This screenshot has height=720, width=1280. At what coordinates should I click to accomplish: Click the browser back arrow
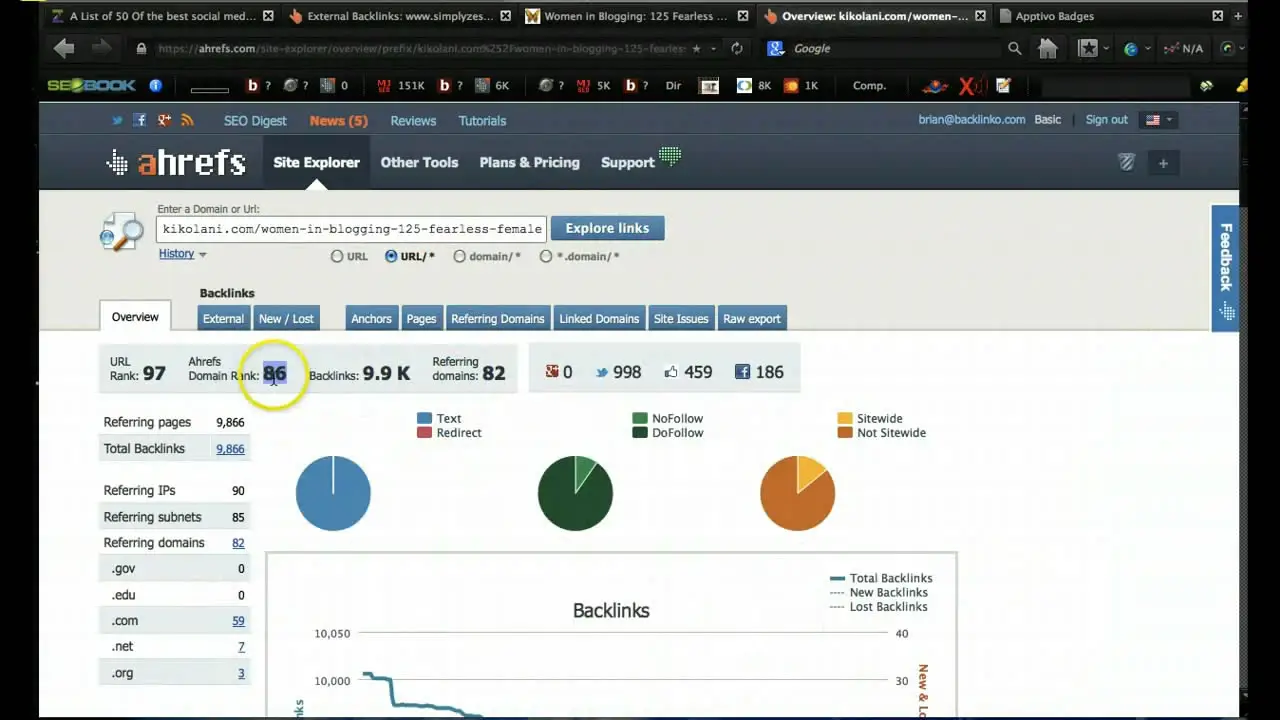click(64, 48)
